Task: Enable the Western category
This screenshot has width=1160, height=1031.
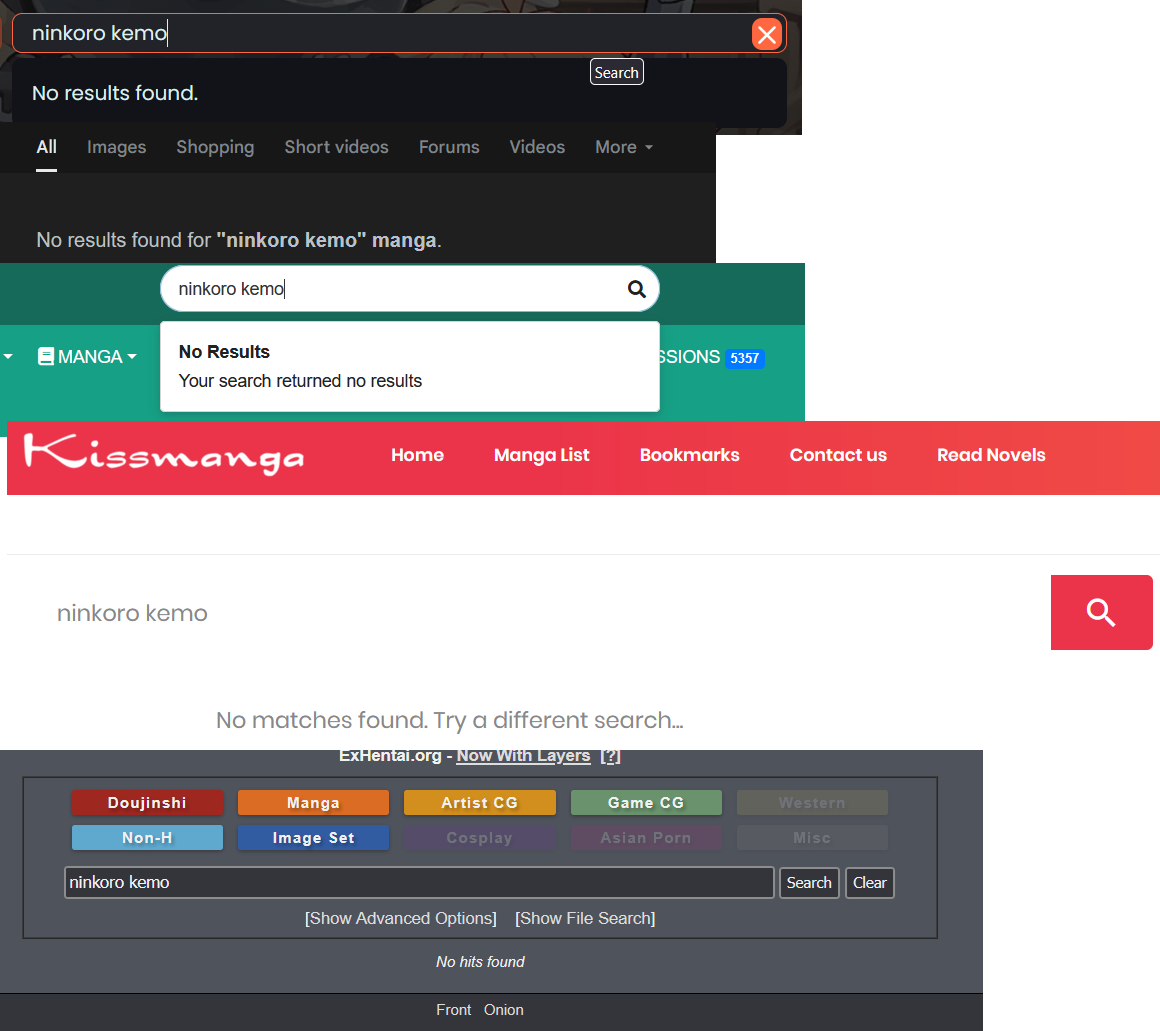Action: (812, 802)
